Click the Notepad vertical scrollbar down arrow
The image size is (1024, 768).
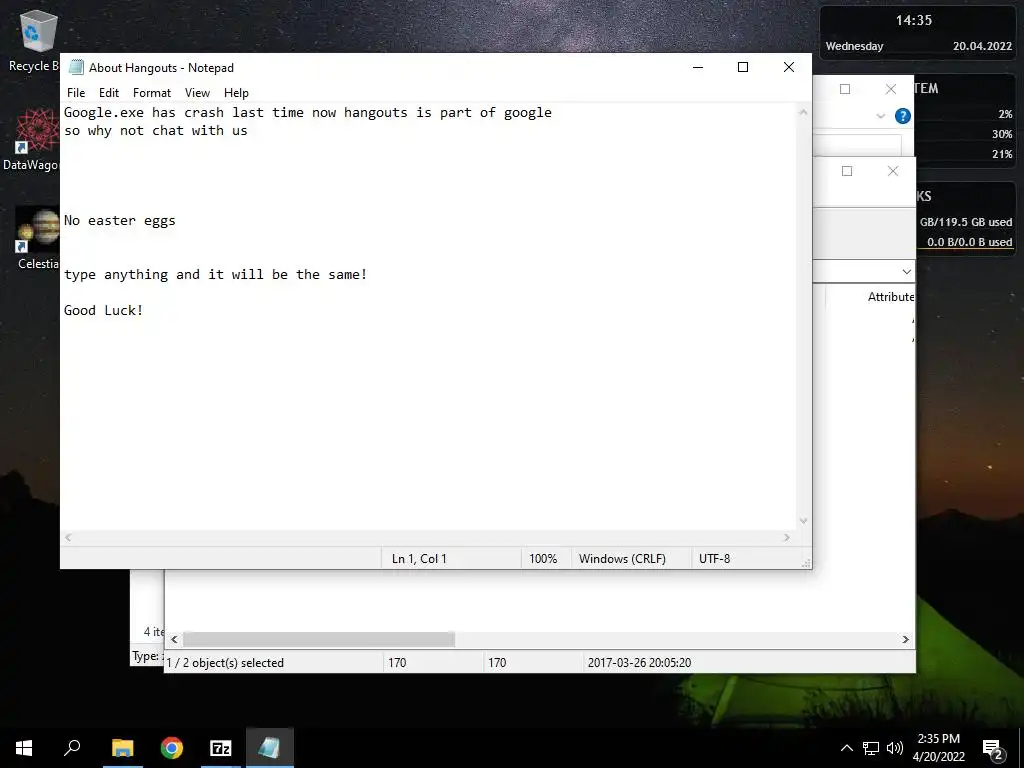(803, 521)
